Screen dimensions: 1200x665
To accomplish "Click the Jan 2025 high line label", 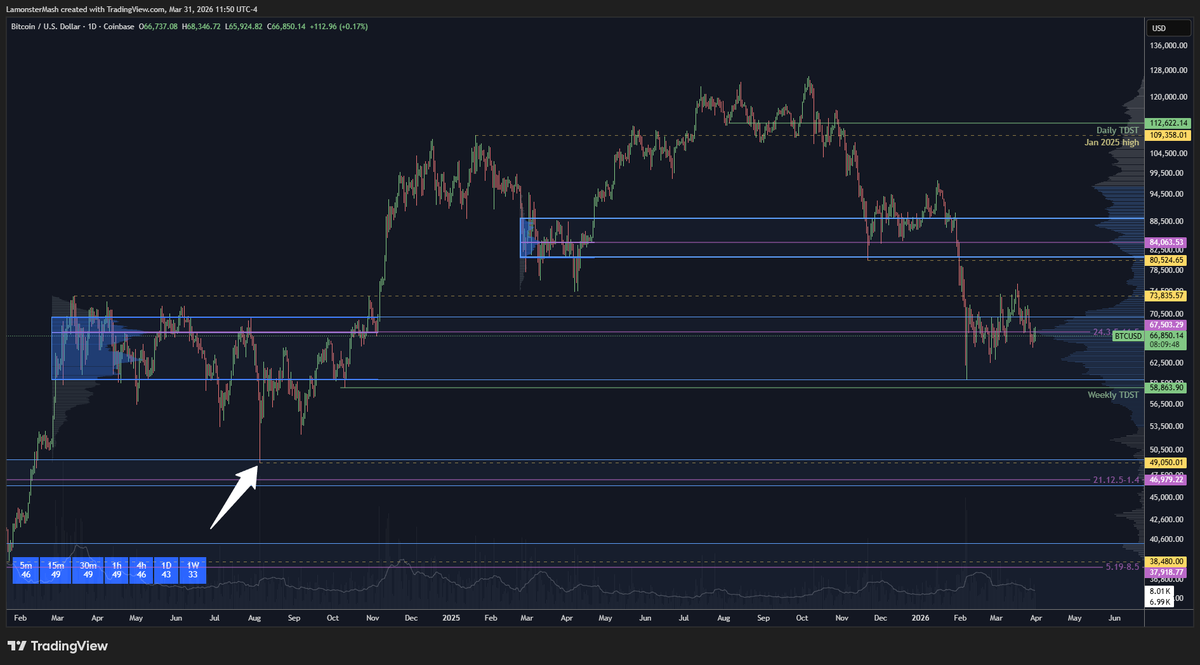I will 1112,143.
